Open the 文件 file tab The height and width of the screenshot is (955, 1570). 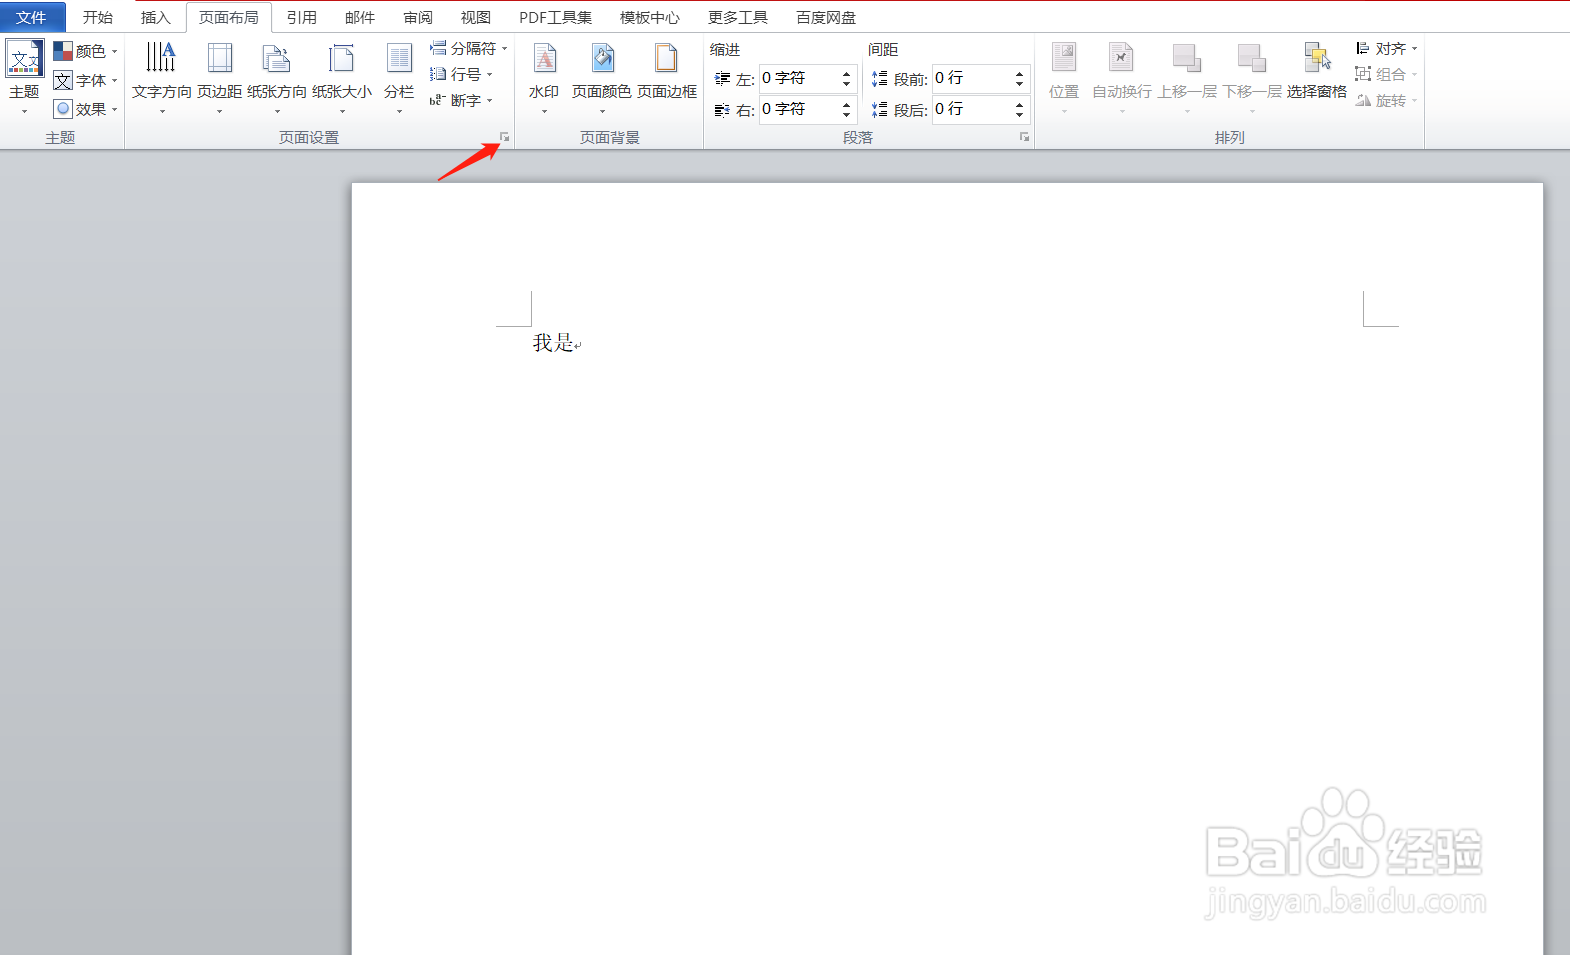(x=32, y=17)
